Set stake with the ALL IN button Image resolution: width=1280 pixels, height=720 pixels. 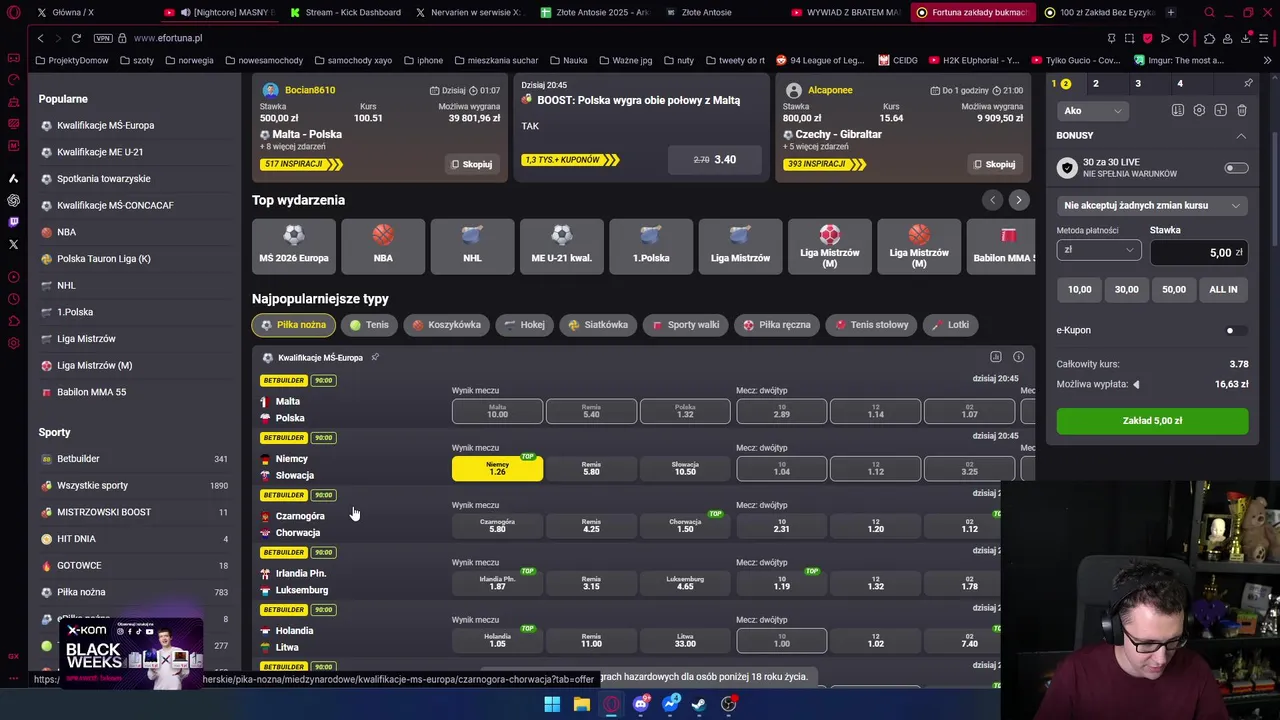(1223, 289)
